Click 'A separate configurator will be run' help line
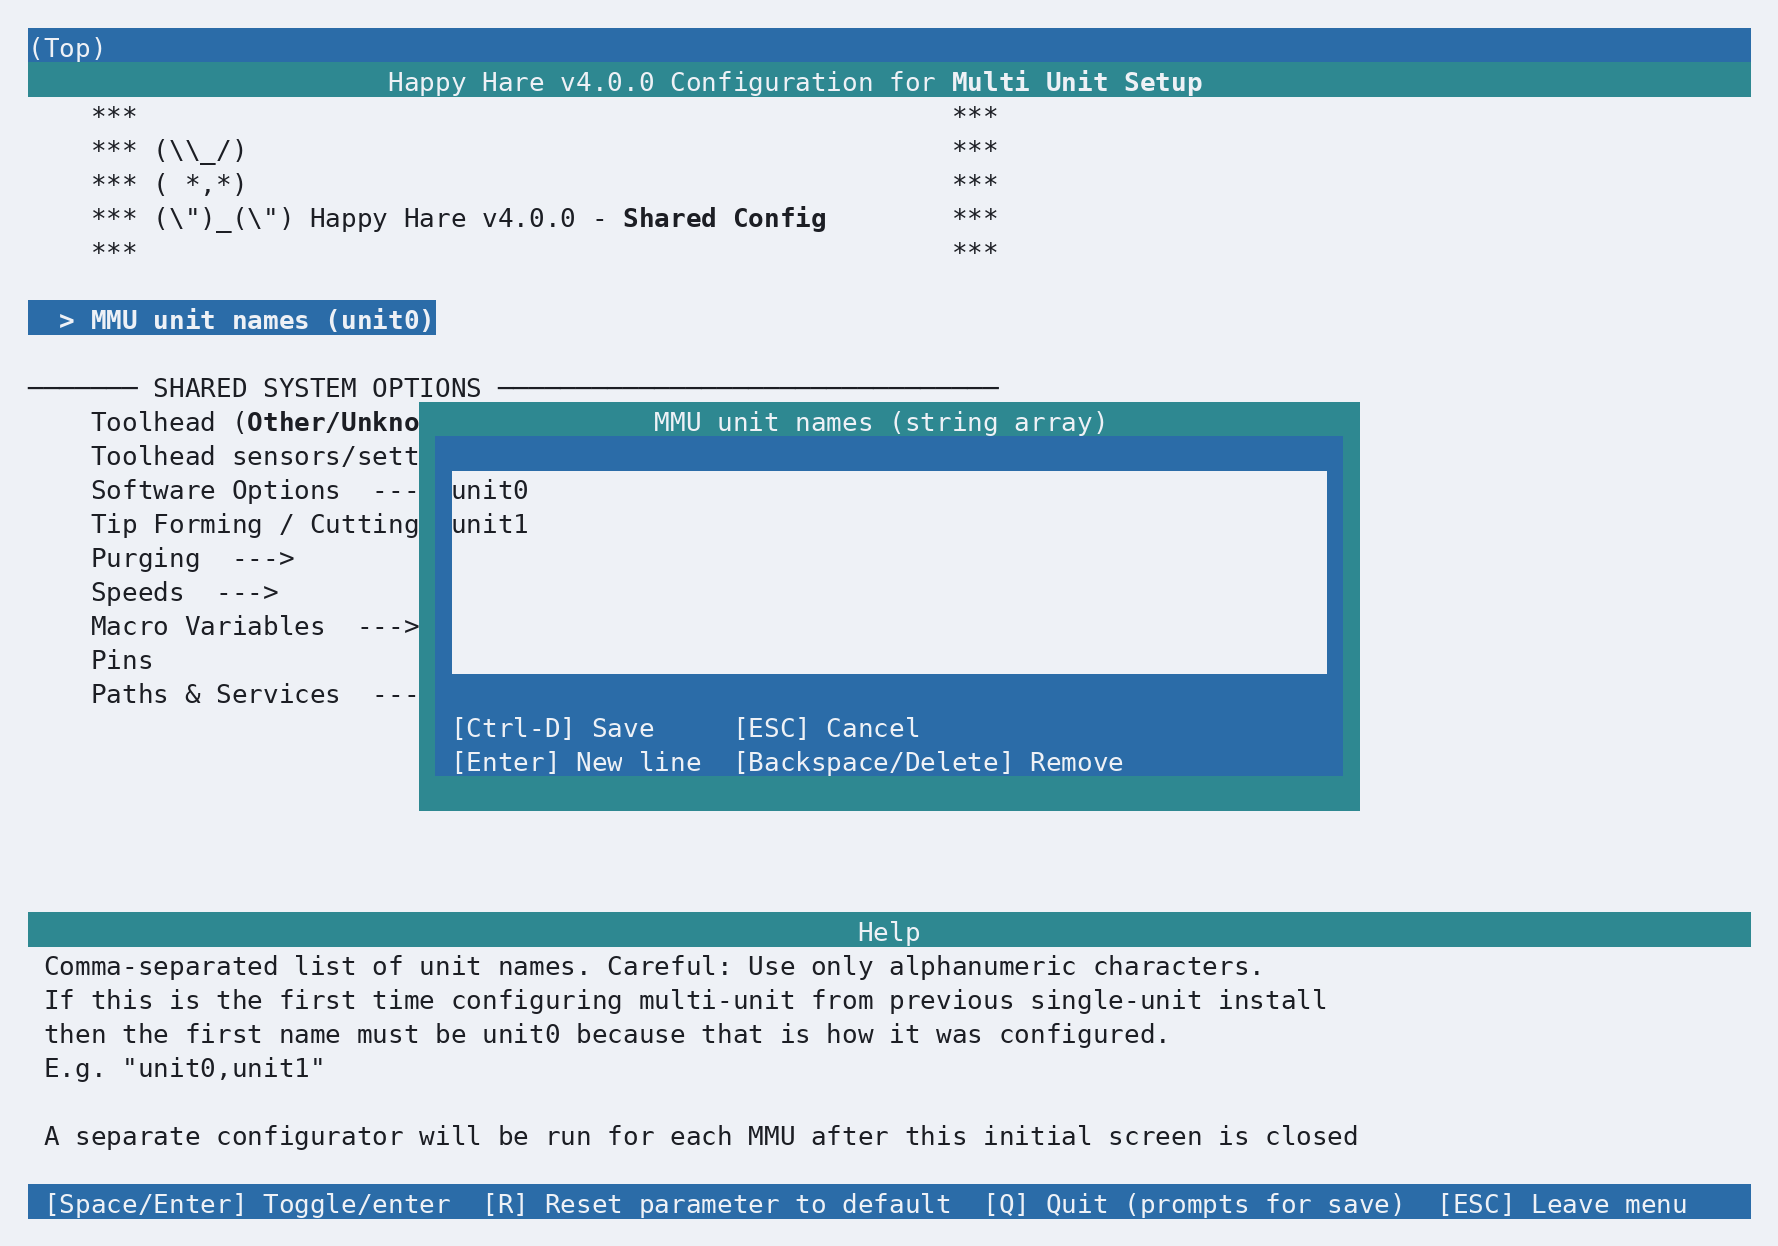This screenshot has width=1778, height=1246. pos(701,1136)
